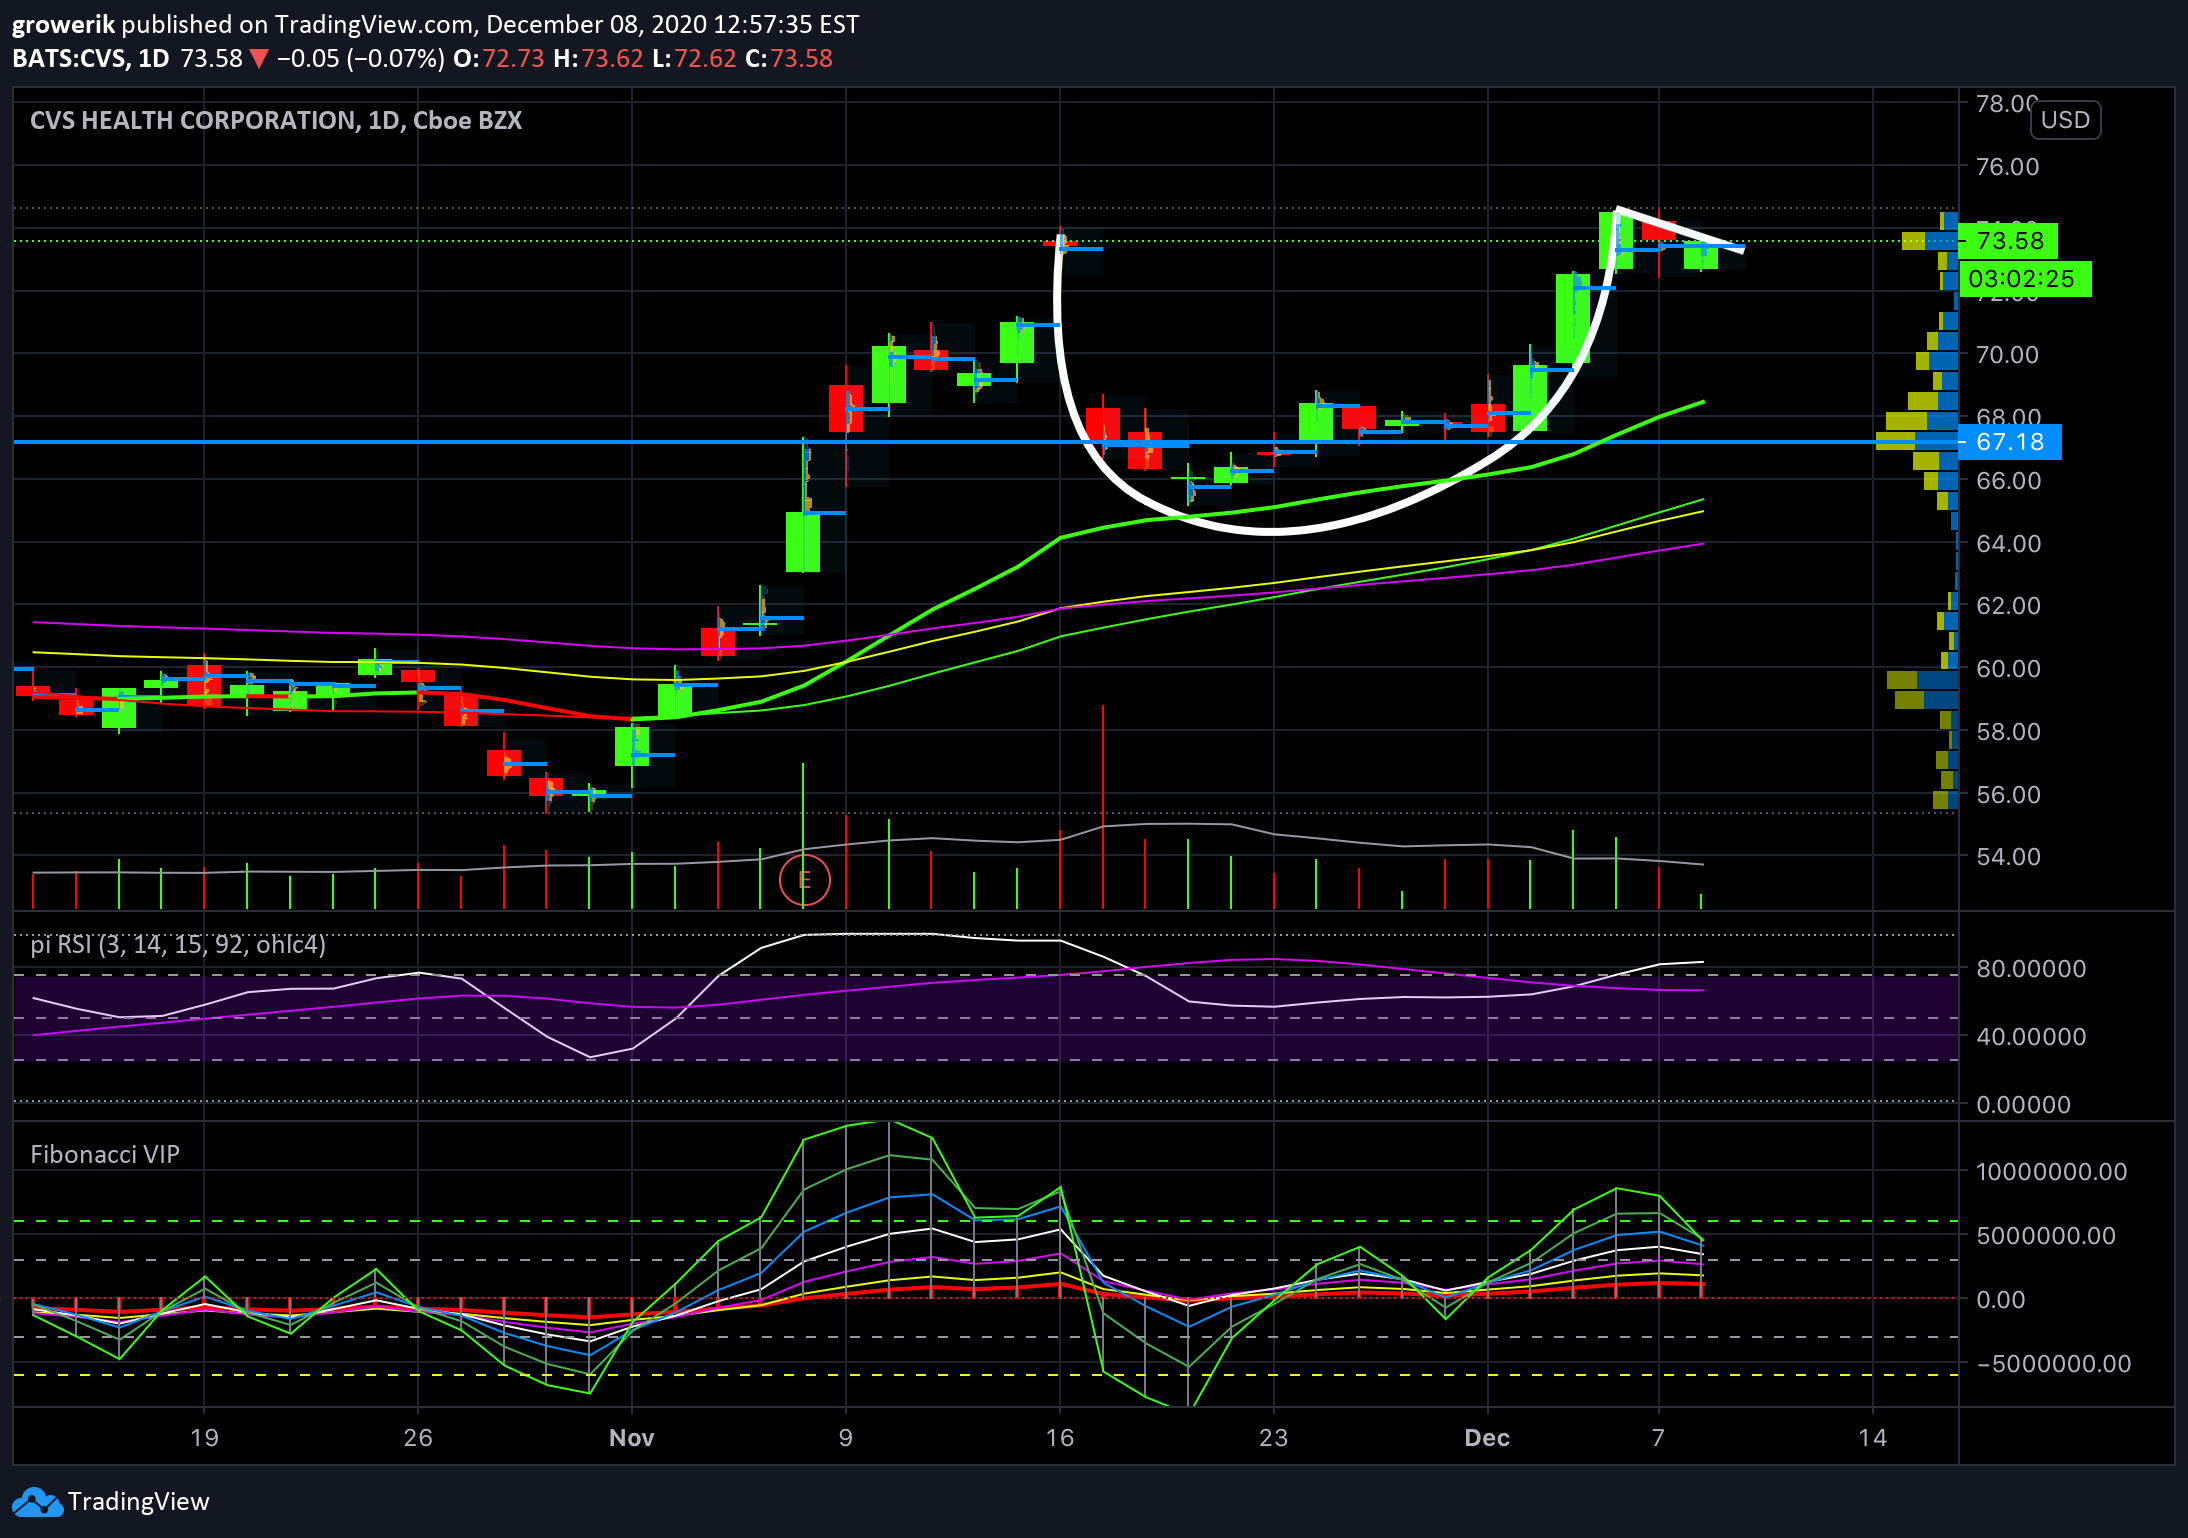
Task: Click the TradingView wordmark beside the logo
Action: click(138, 1502)
